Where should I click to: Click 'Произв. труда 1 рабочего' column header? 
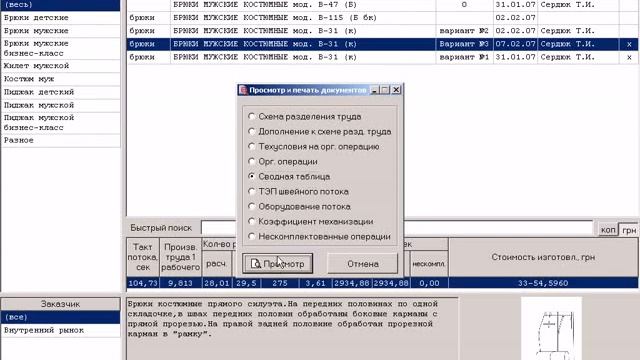click(180, 257)
